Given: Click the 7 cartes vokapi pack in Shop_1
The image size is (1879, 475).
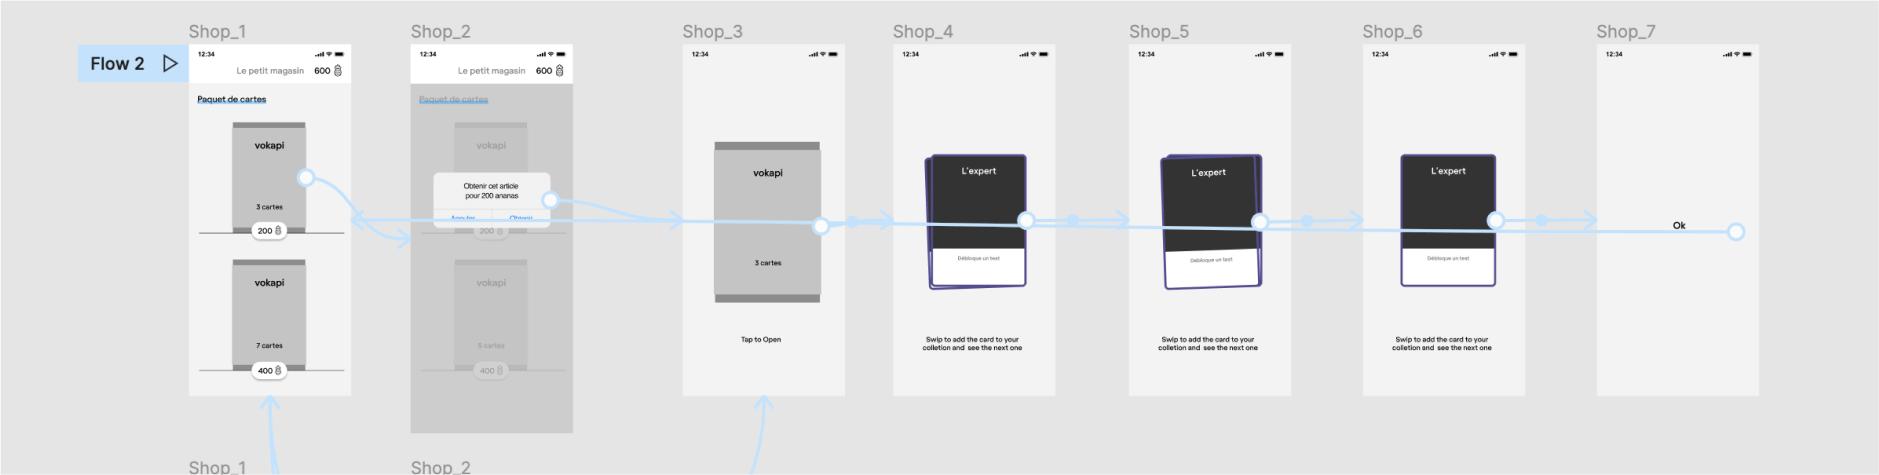Looking at the screenshot, I should coord(269,312).
